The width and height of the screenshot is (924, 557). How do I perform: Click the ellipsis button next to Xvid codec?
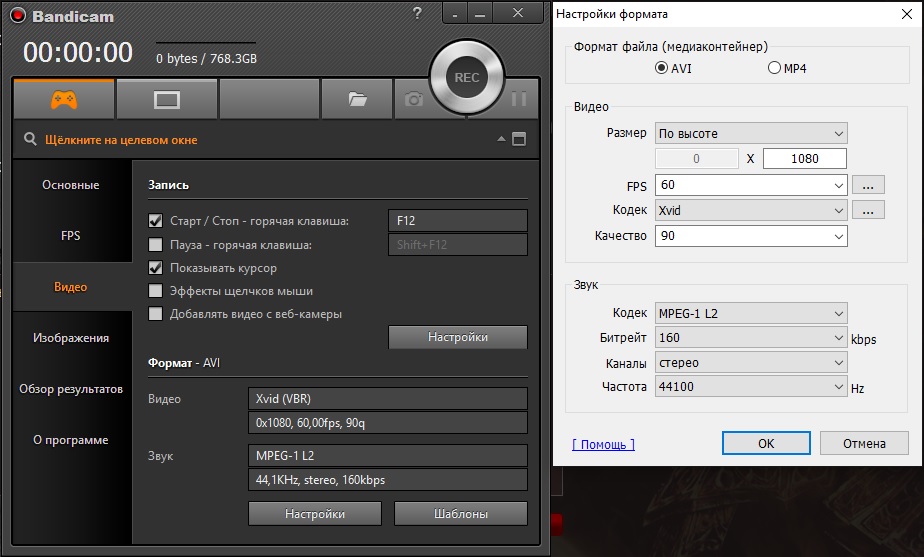(868, 210)
